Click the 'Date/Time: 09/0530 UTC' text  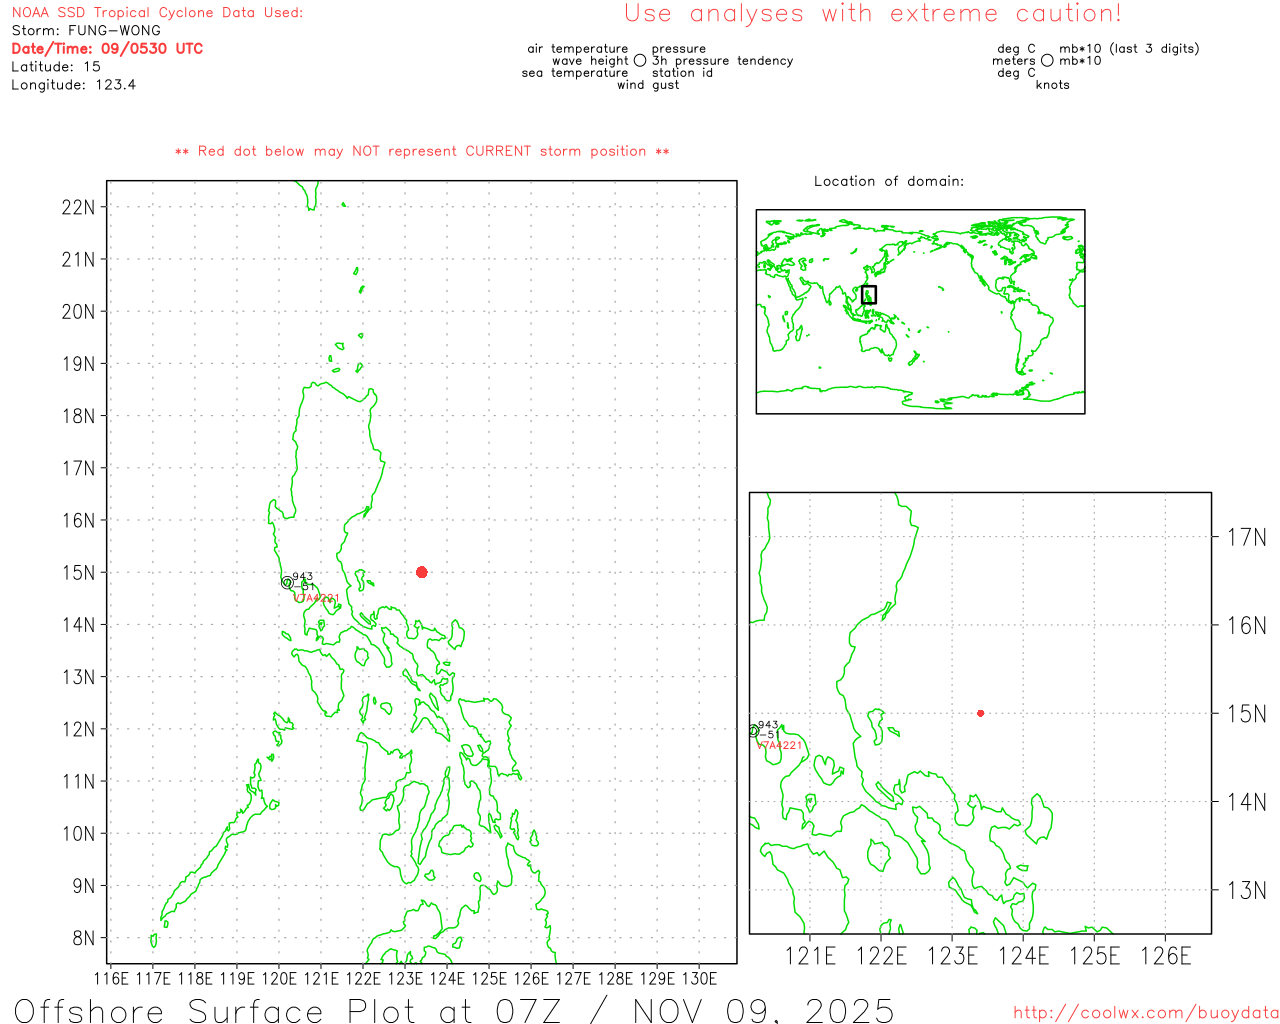click(107, 49)
